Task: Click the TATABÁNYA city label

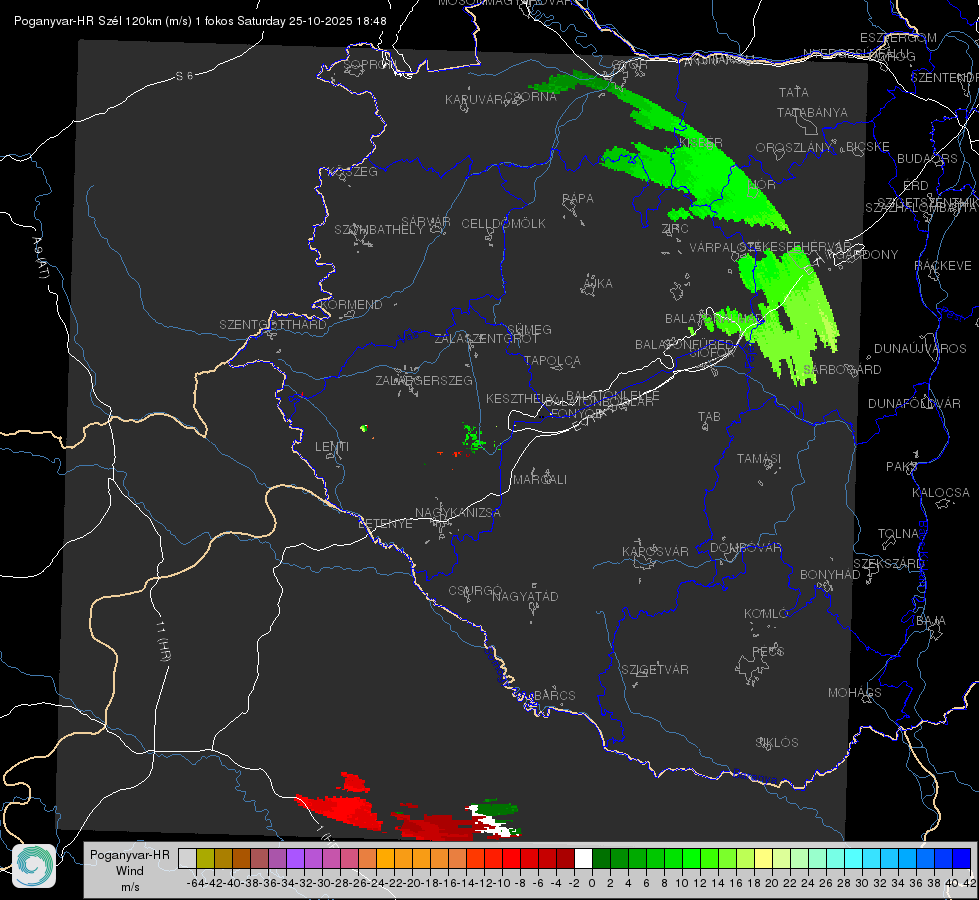Action: [812, 113]
